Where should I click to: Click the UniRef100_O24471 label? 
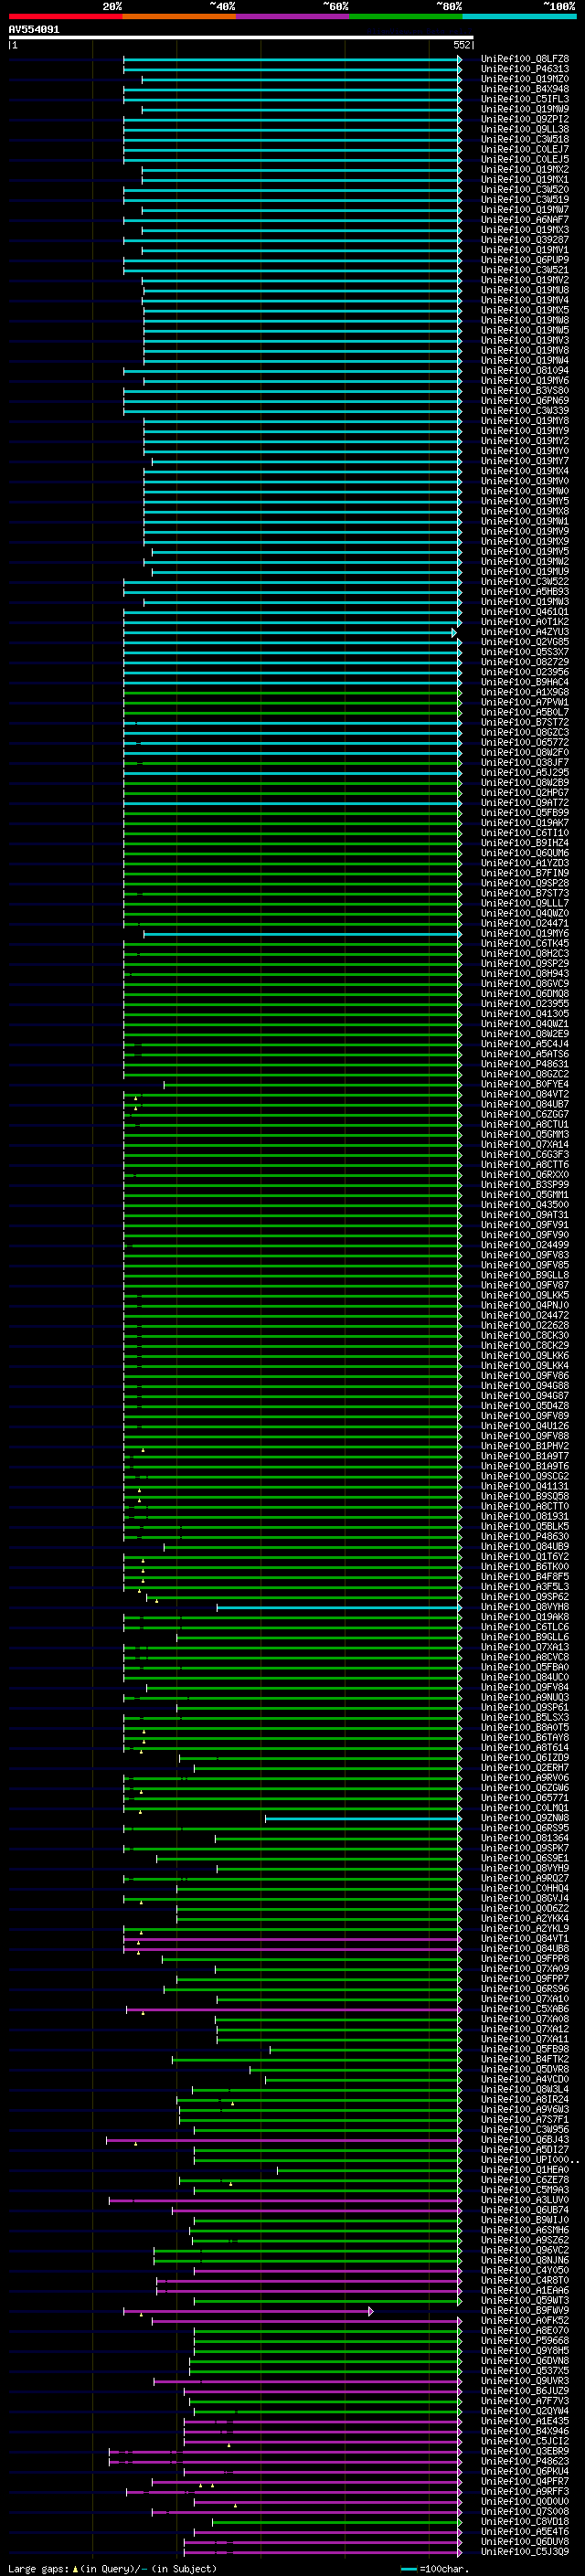525,924
